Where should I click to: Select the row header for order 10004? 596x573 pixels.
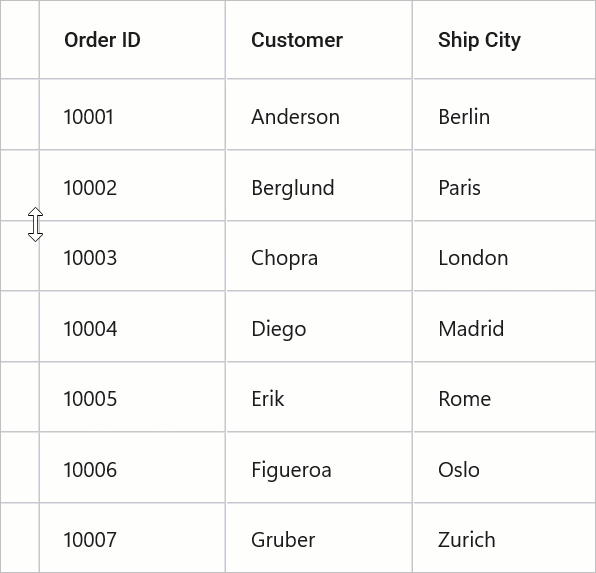(19, 326)
